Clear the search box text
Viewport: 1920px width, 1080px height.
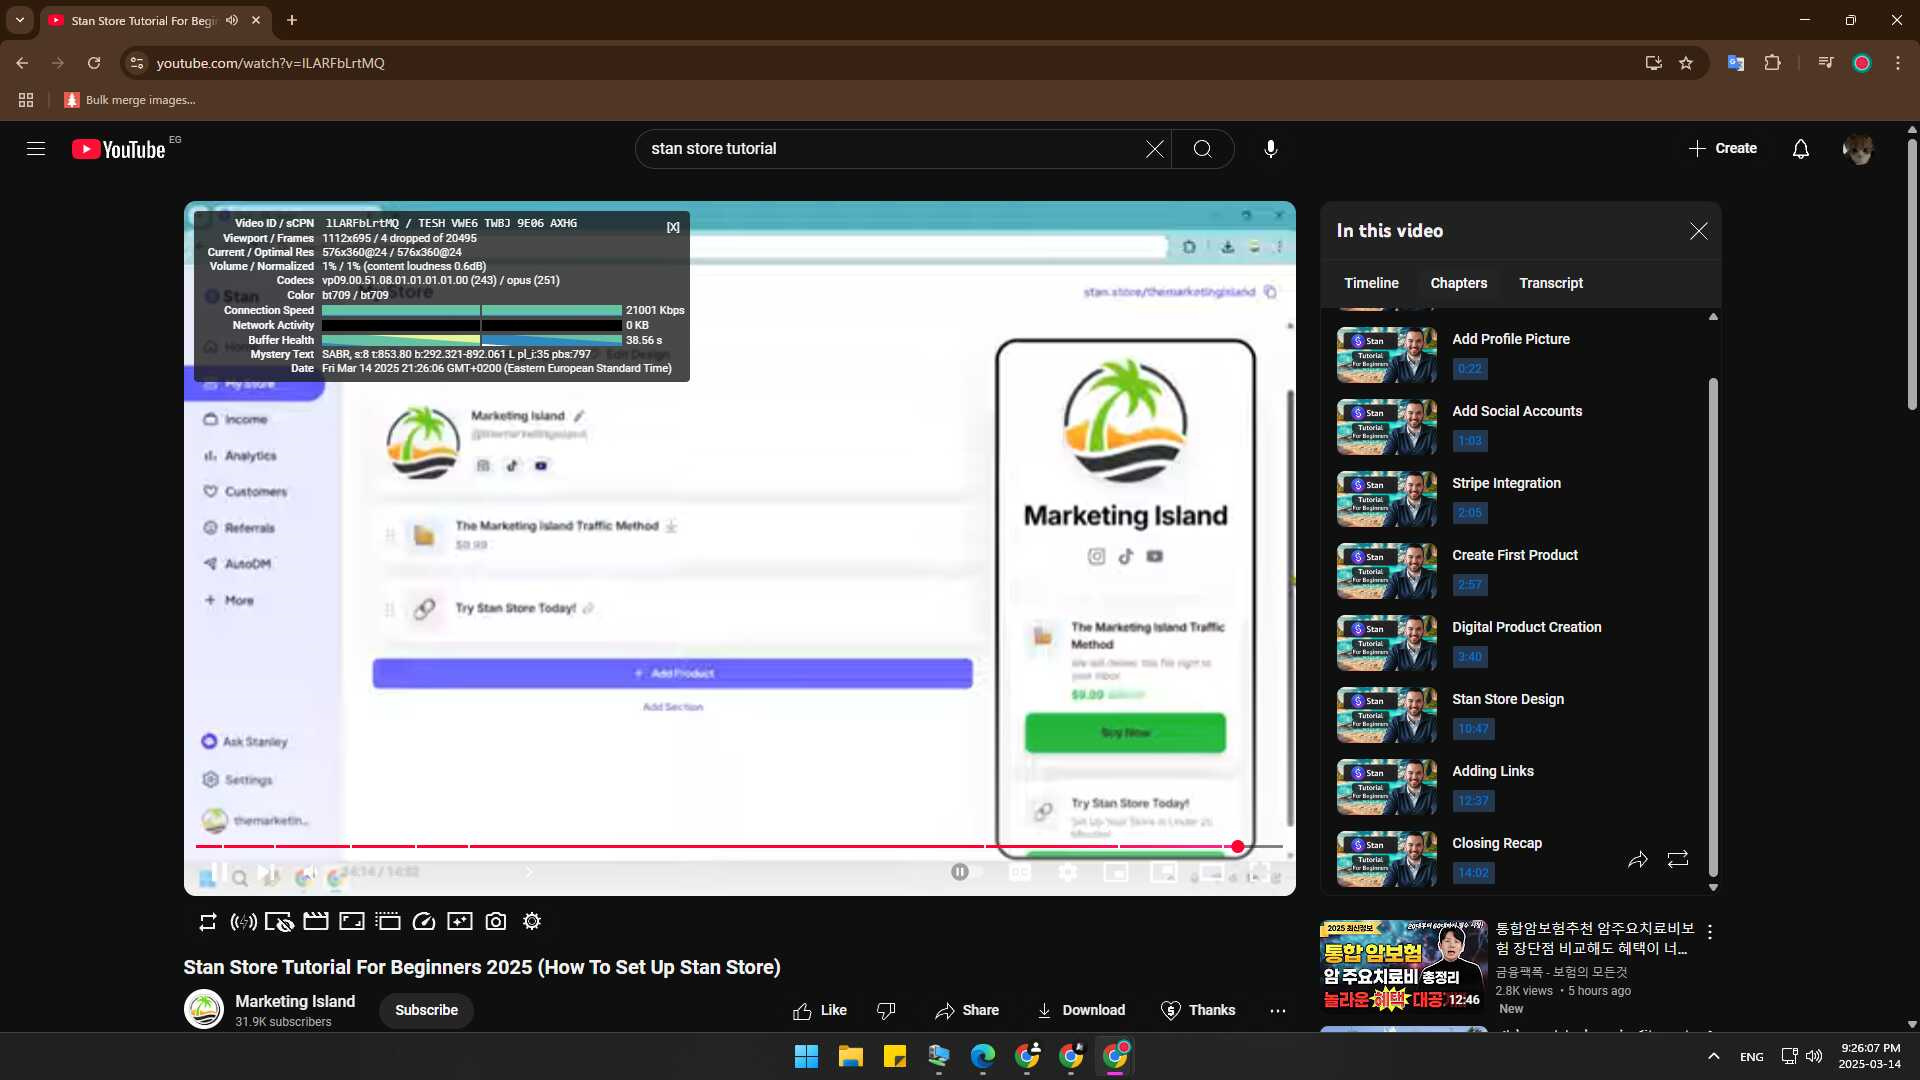tap(1154, 149)
